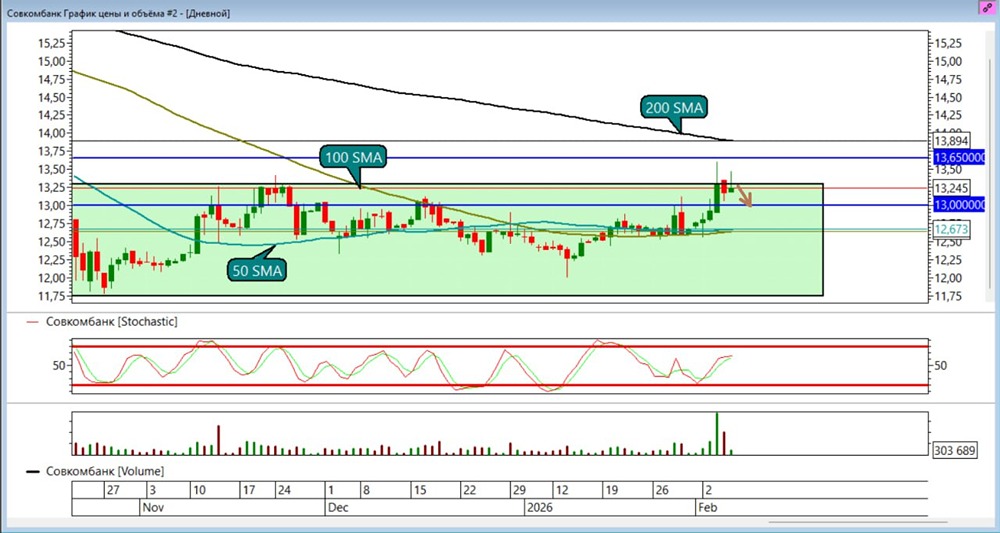The width and height of the screenshot is (1000, 533).
Task: Select the 100 SMA callout label
Action: (x=352, y=156)
